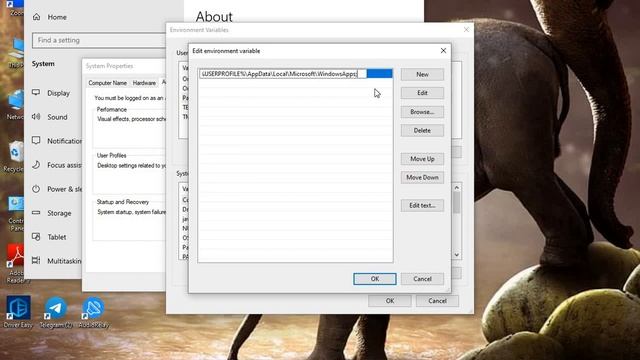Click Find a setting search box
This screenshot has width=640, height=360.
coord(99,40)
